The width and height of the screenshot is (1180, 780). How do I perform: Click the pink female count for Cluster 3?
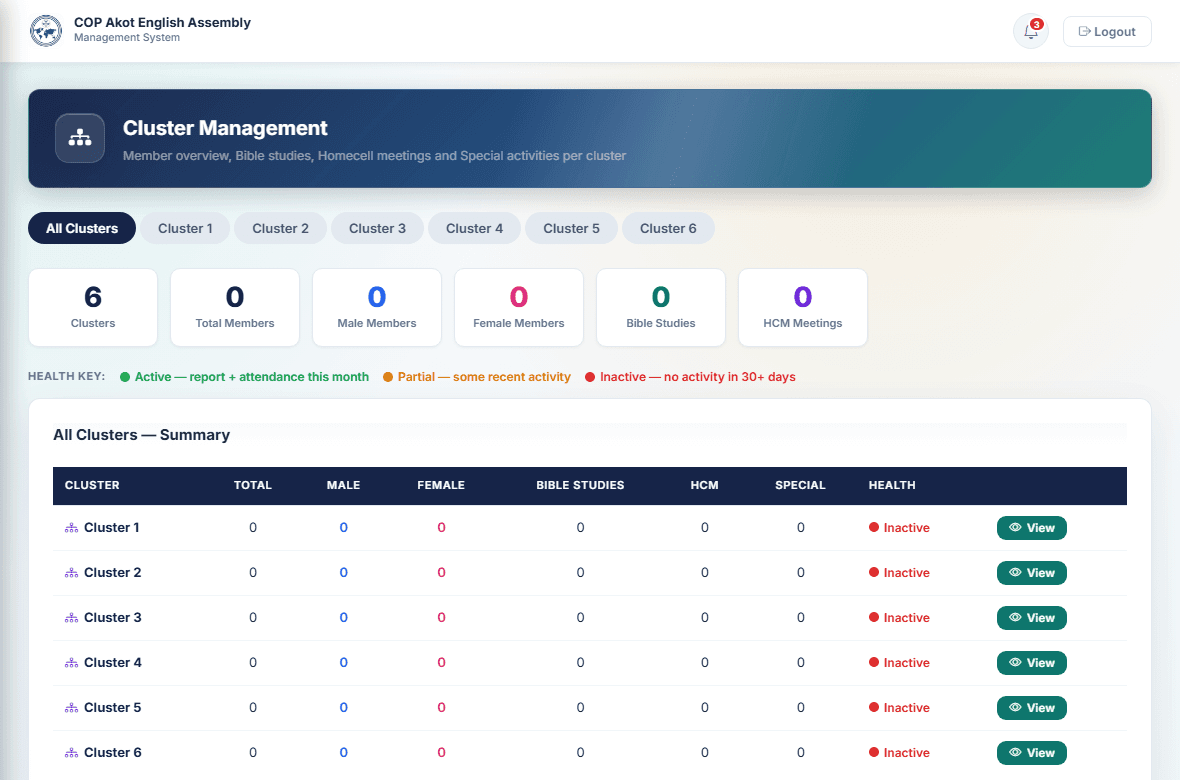pos(441,618)
